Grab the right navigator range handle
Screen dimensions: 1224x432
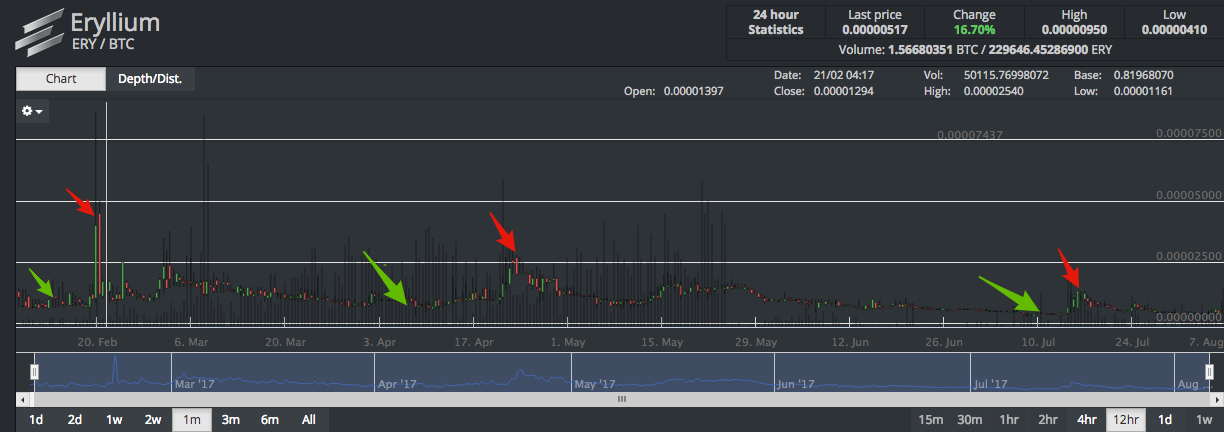pos(1209,372)
